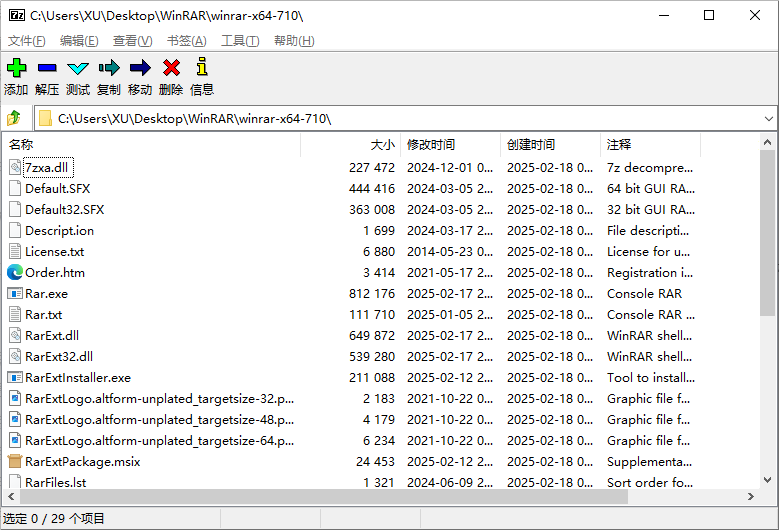This screenshot has height=530, width=779.
Task: Open the 帮助(H) Help menu
Action: [295, 41]
